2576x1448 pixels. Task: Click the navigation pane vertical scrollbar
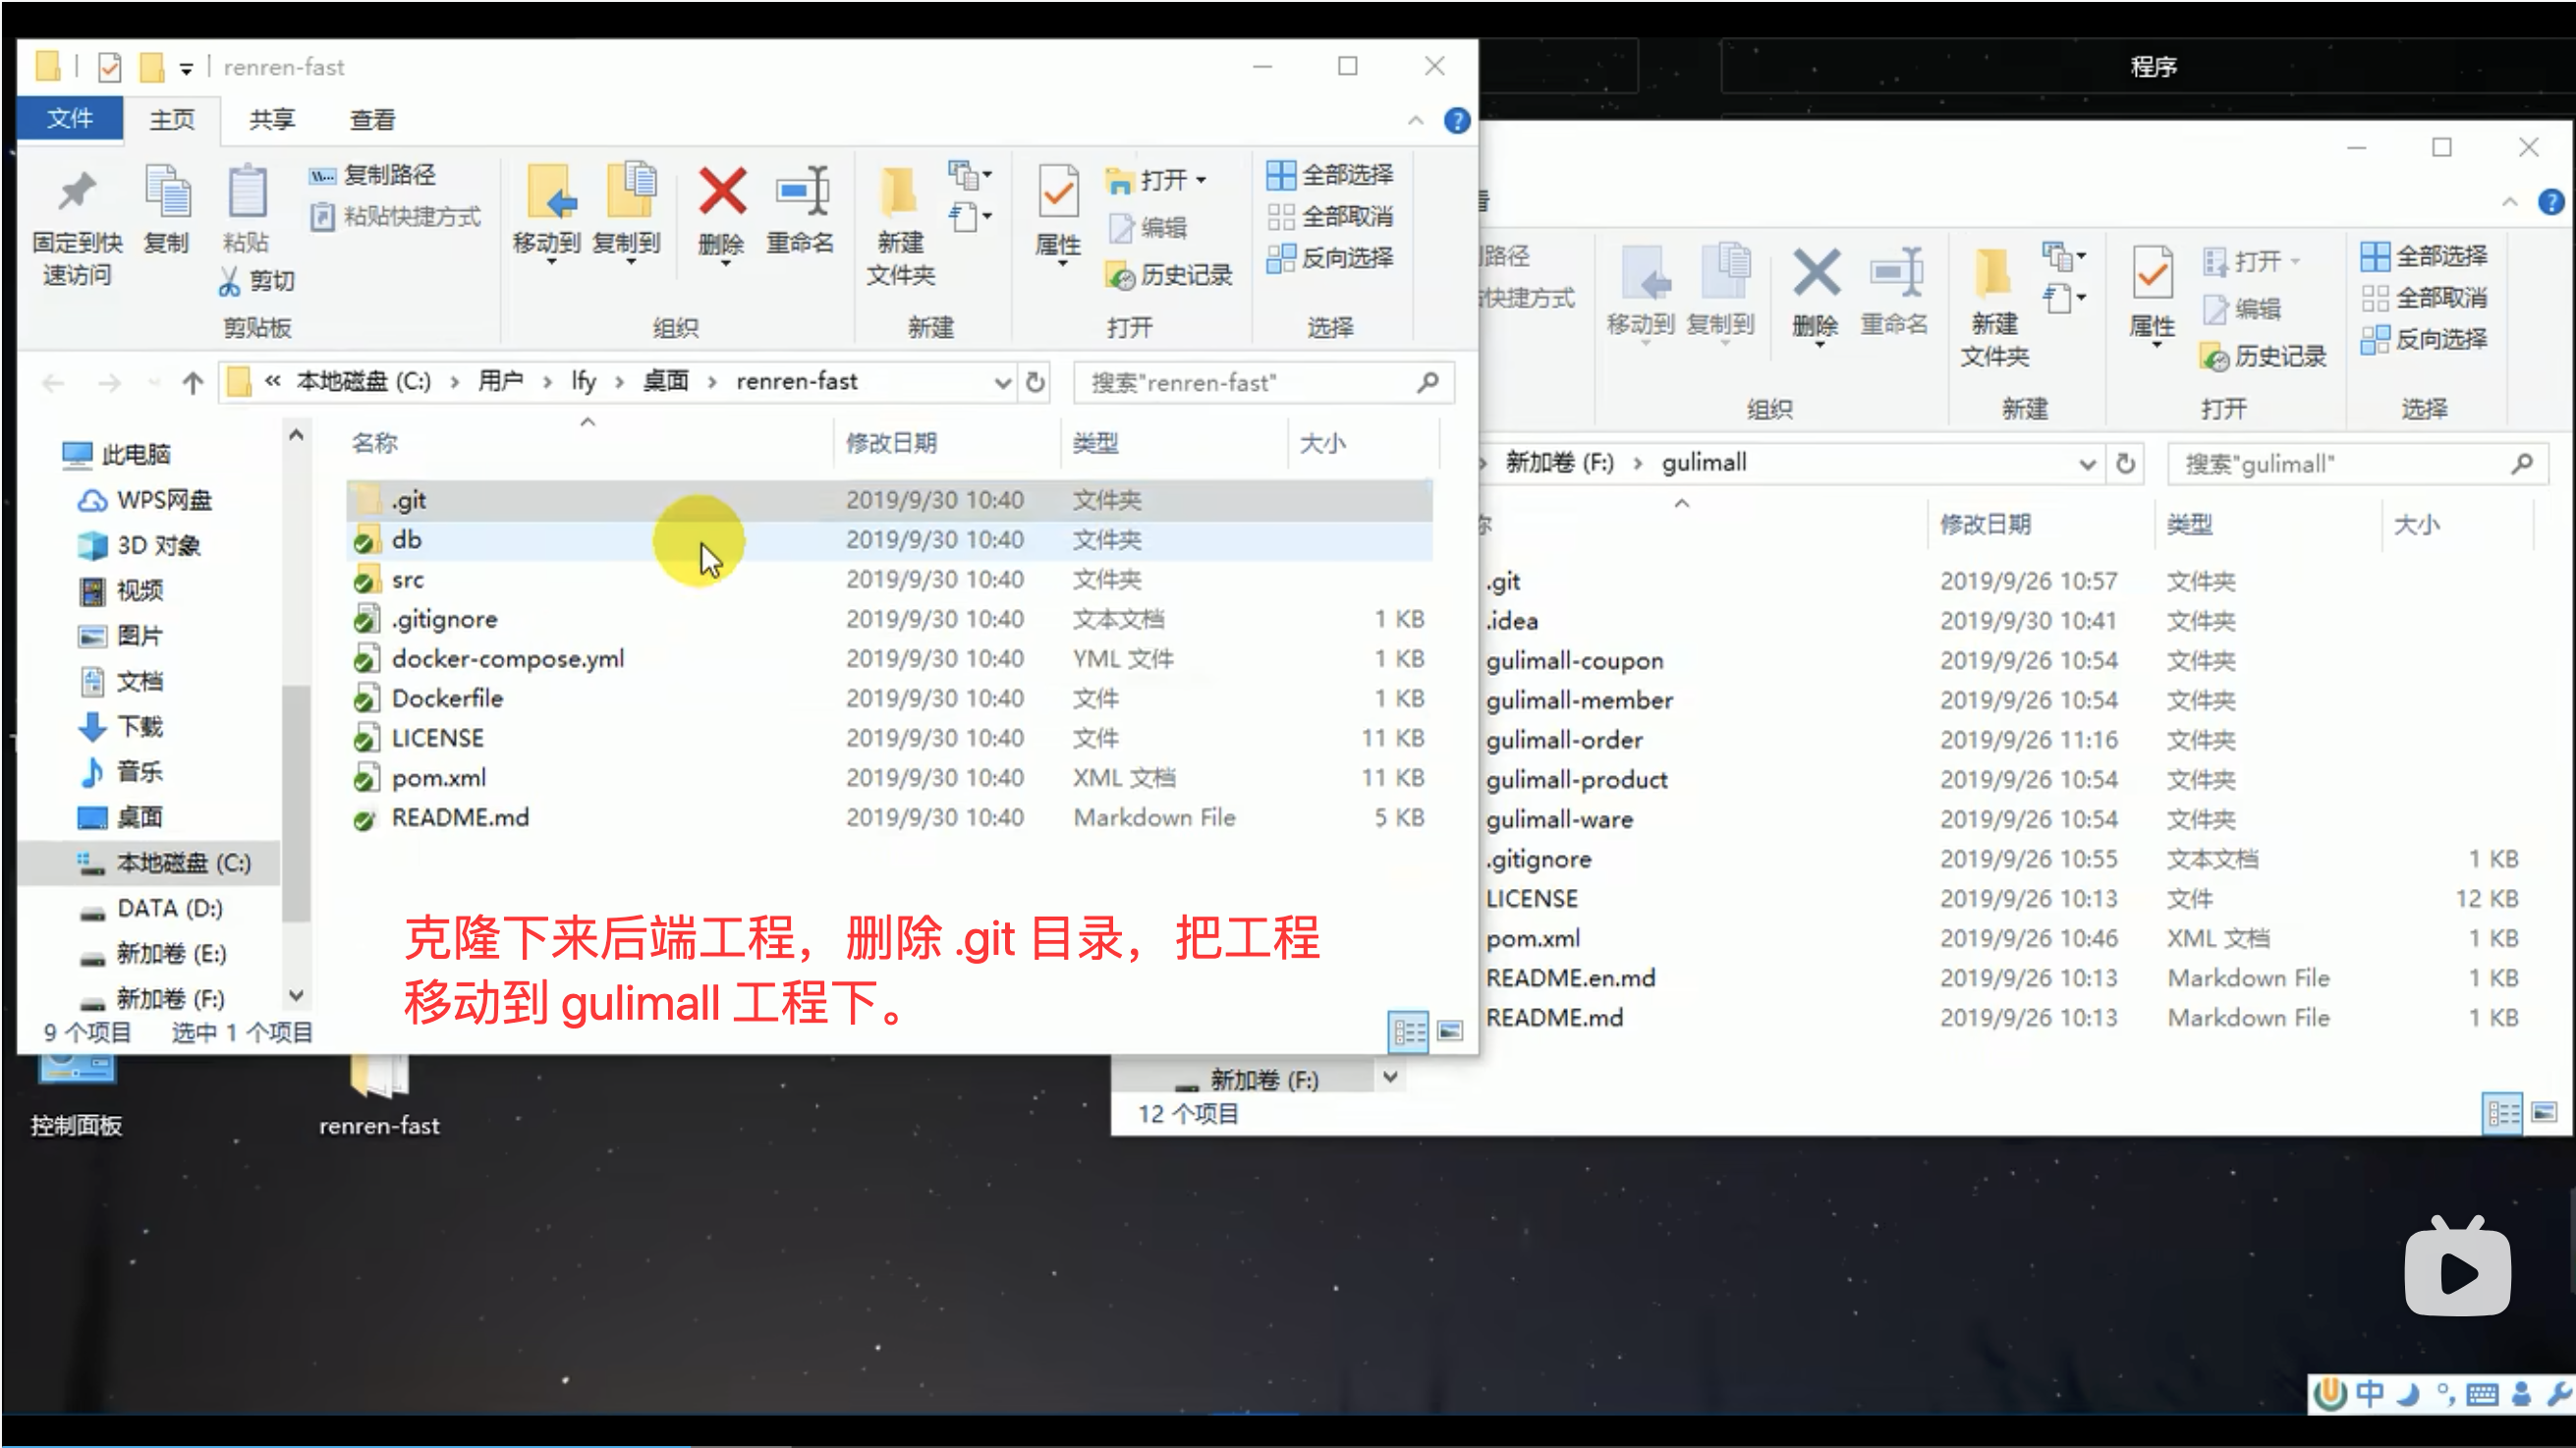coord(296,800)
